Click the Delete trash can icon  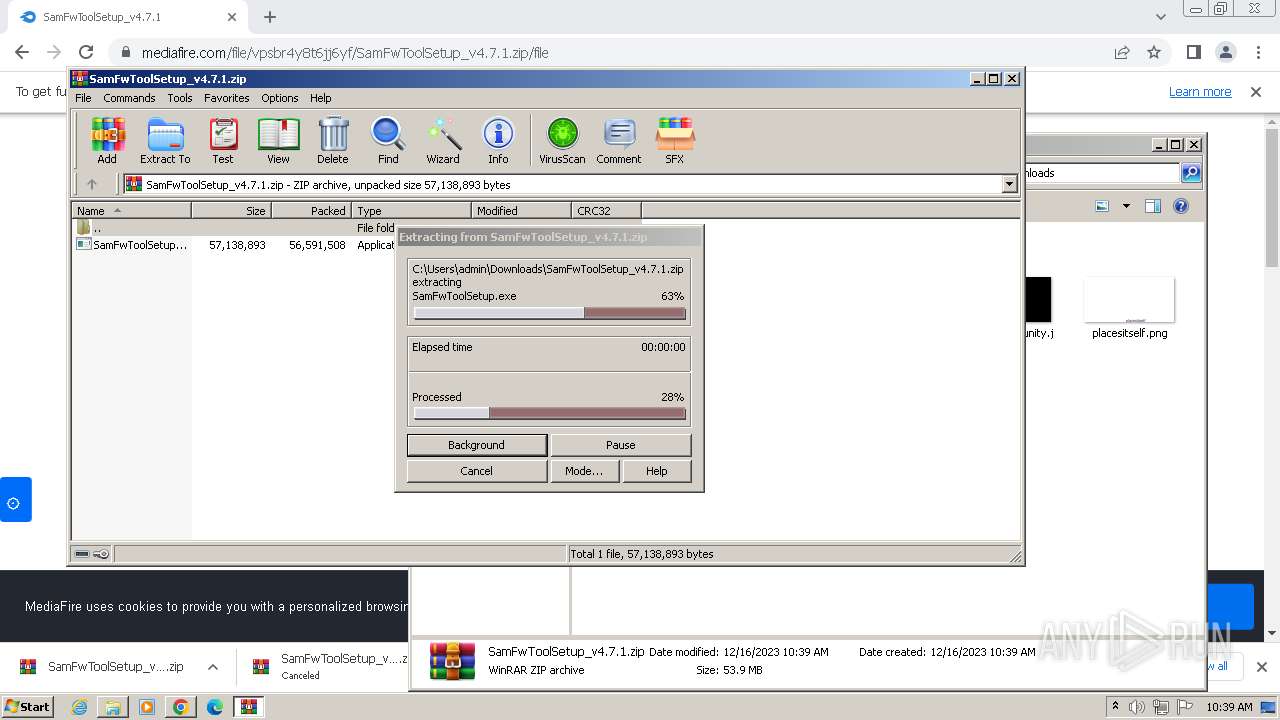point(333,140)
